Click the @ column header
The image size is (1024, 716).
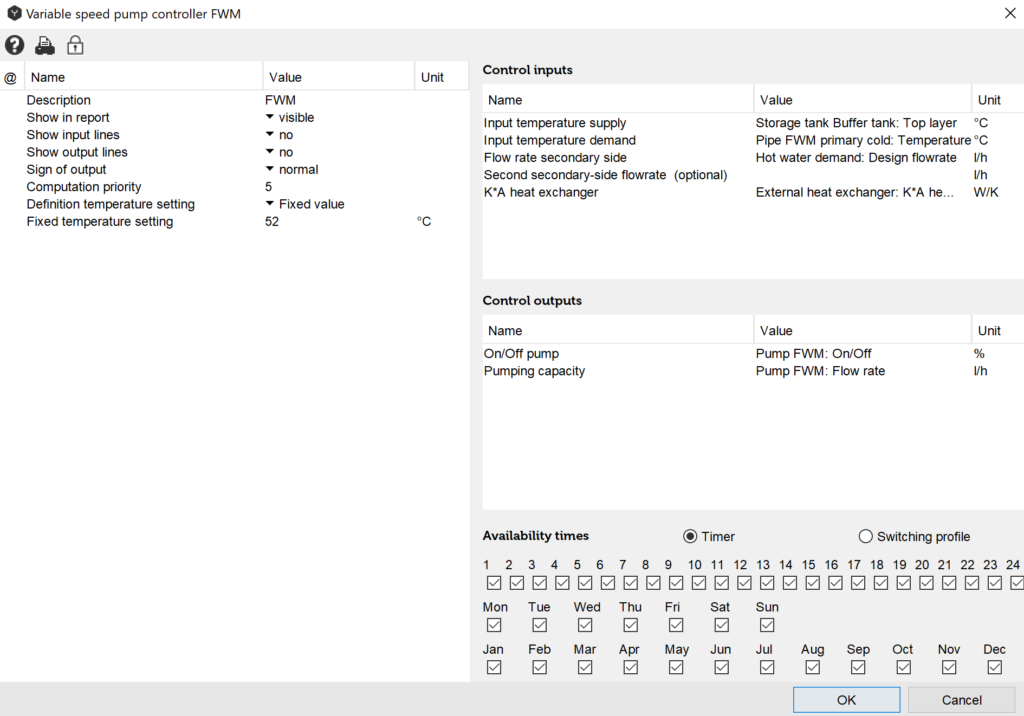click(11, 77)
